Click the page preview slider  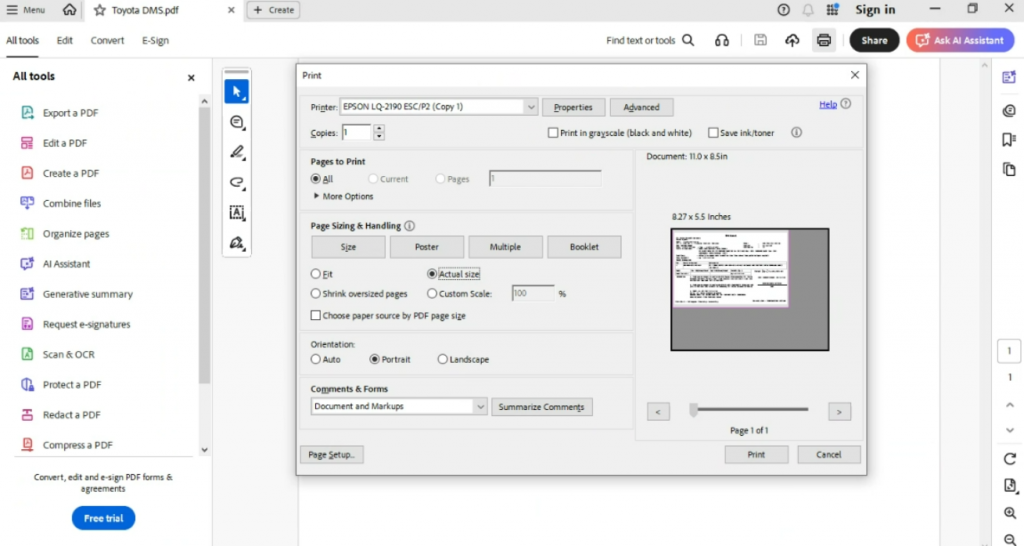click(748, 409)
